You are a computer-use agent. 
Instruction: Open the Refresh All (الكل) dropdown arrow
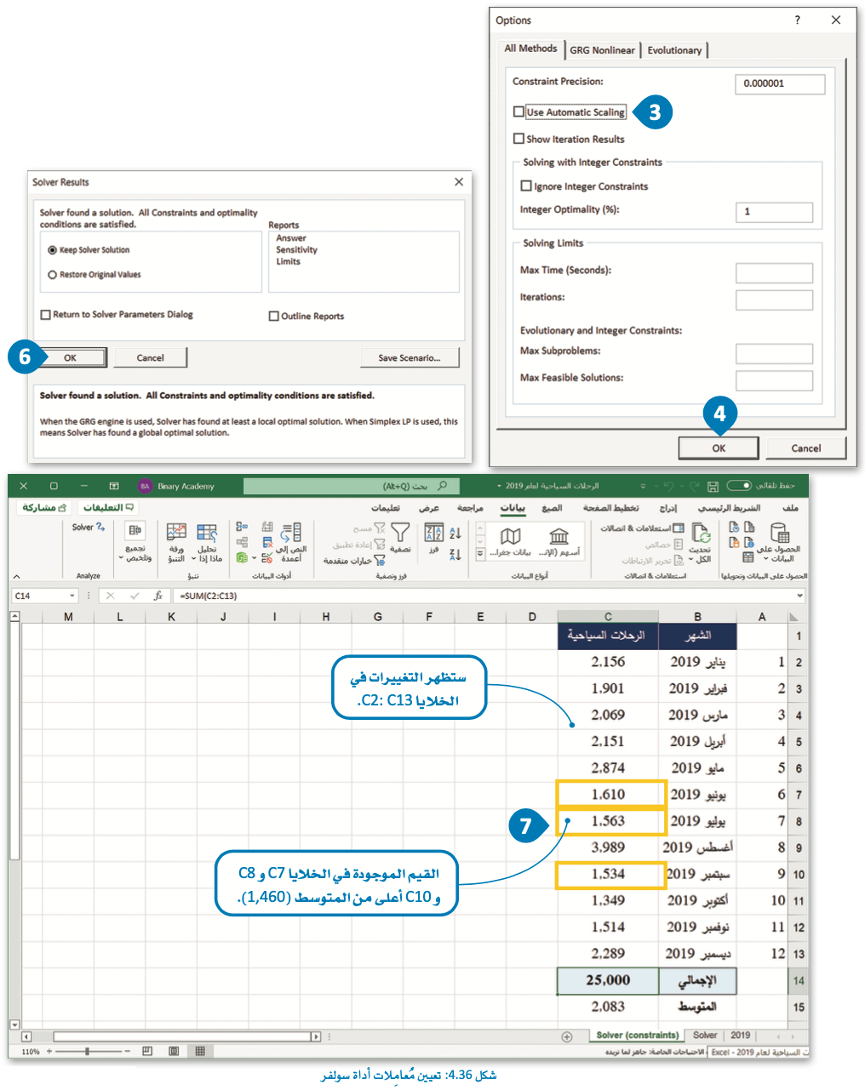pos(691,559)
